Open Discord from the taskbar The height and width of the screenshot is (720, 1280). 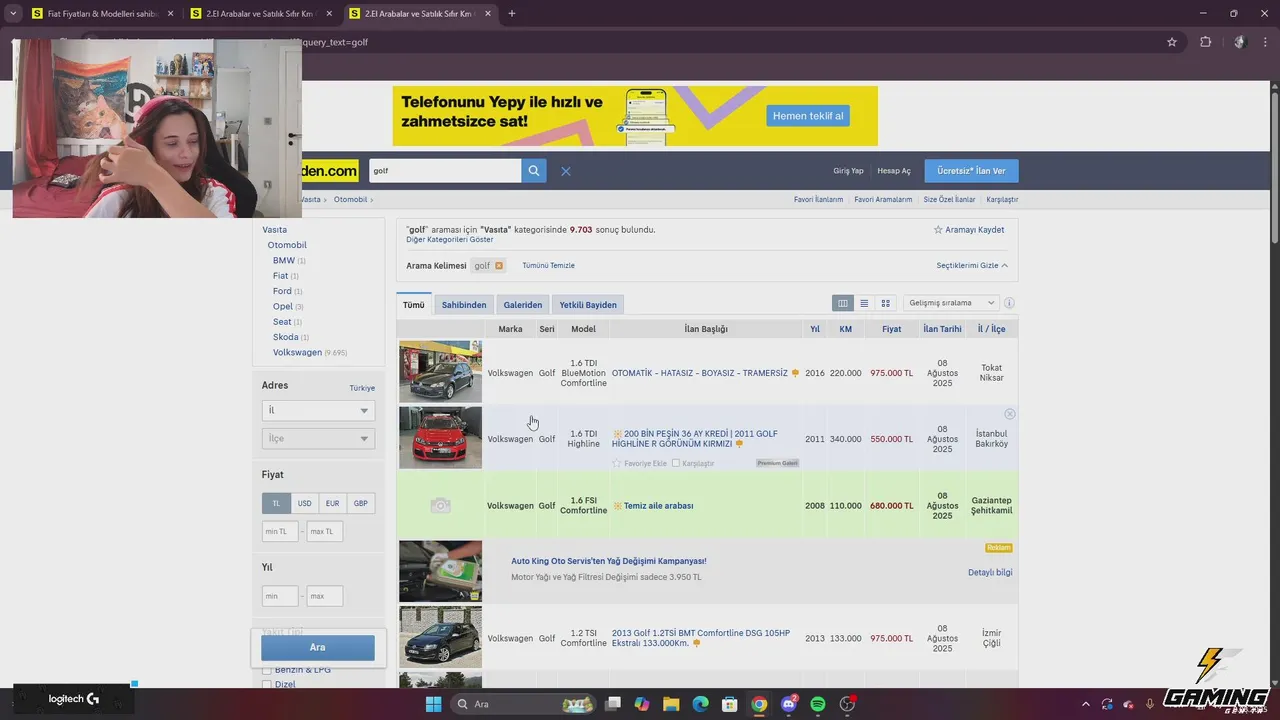tap(789, 704)
